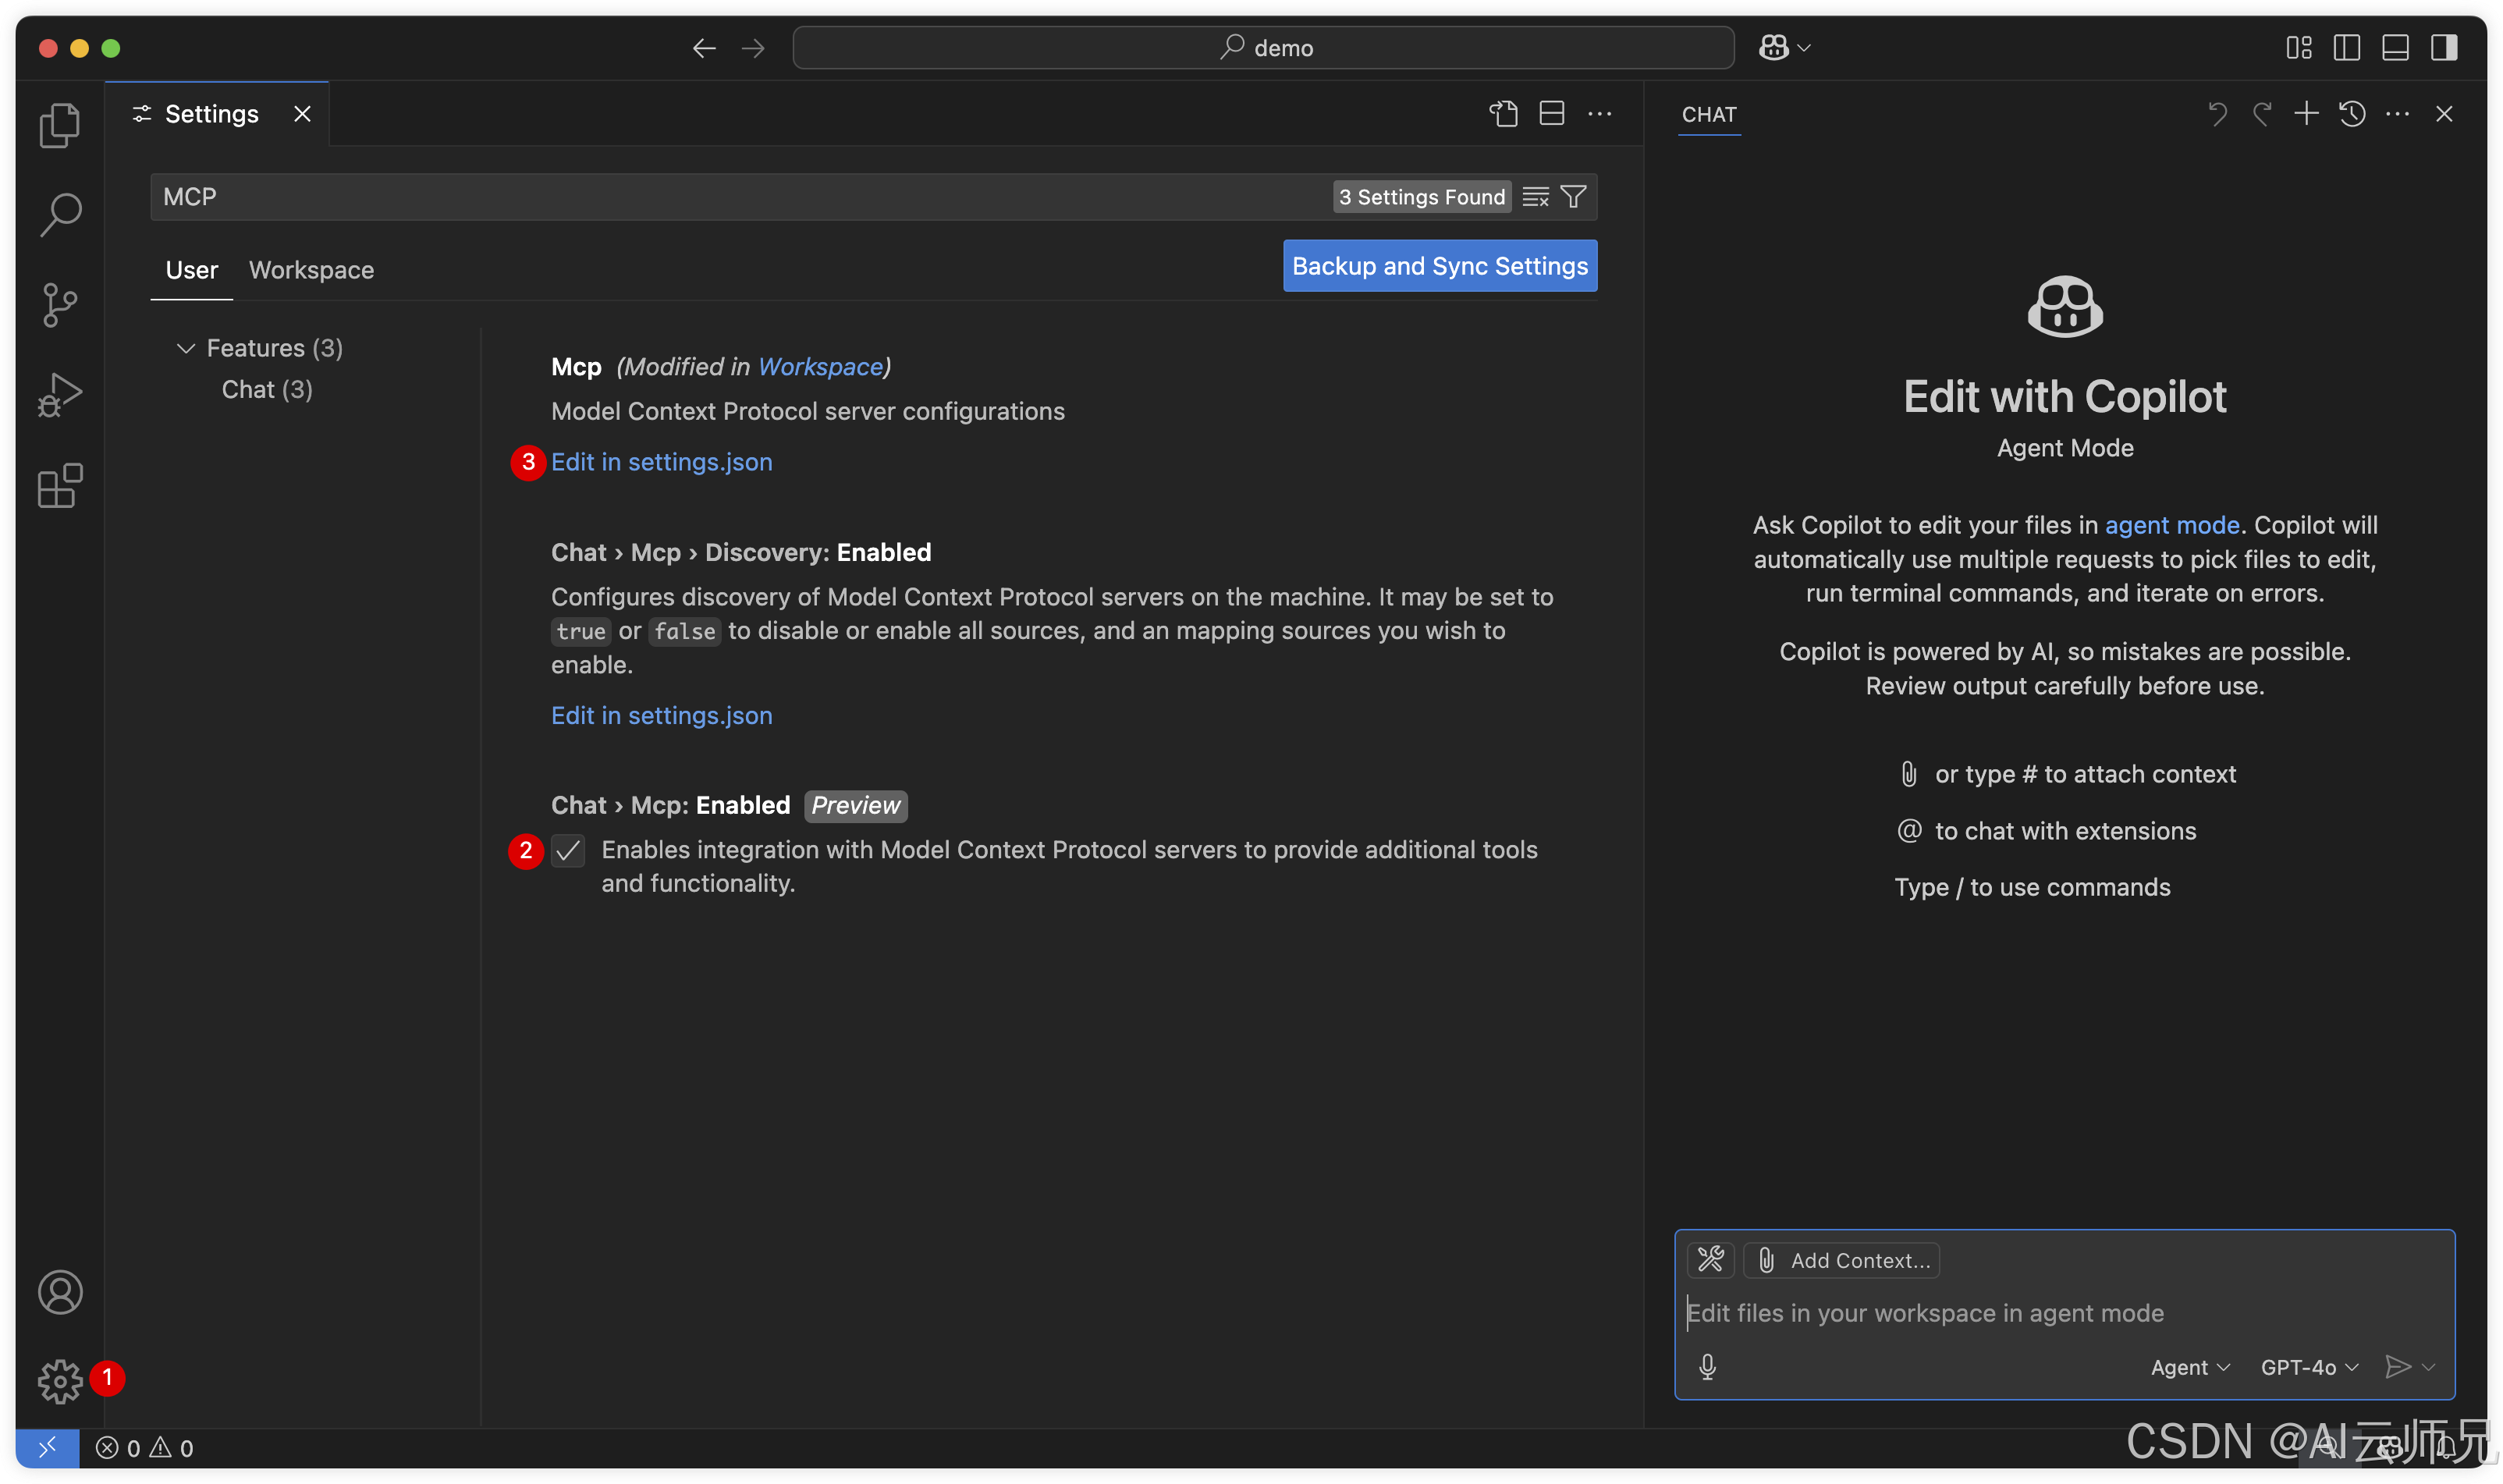Switch to the Workspace settings tab
Image resolution: width=2503 pixels, height=1484 pixels.
[x=311, y=270]
